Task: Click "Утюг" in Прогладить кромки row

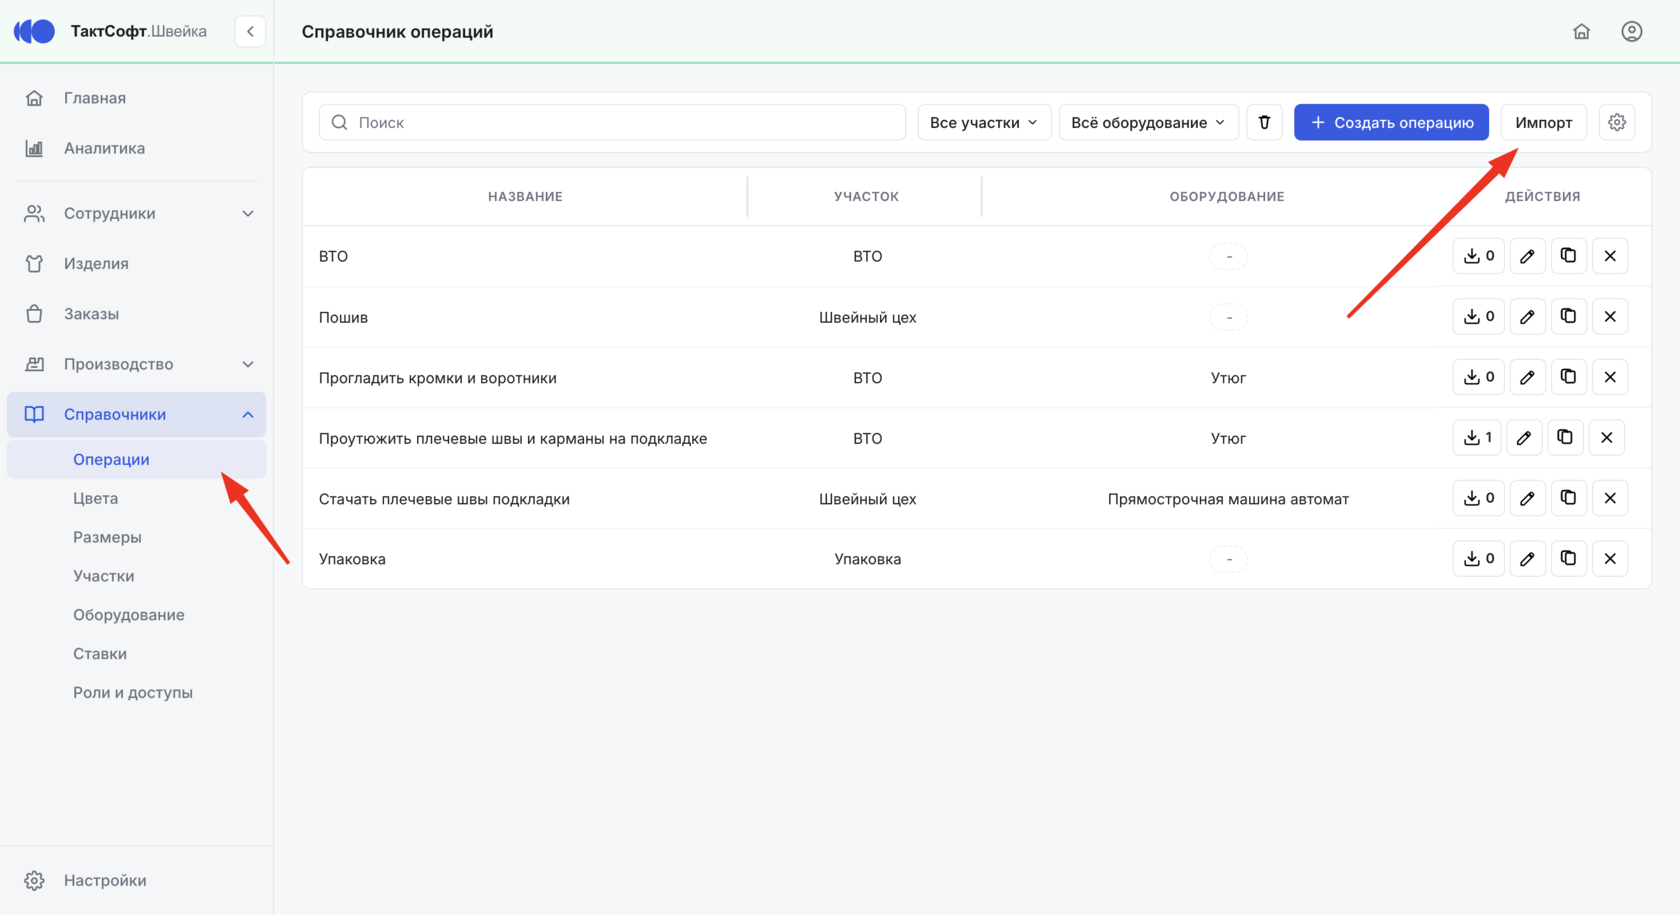Action: [1228, 378]
